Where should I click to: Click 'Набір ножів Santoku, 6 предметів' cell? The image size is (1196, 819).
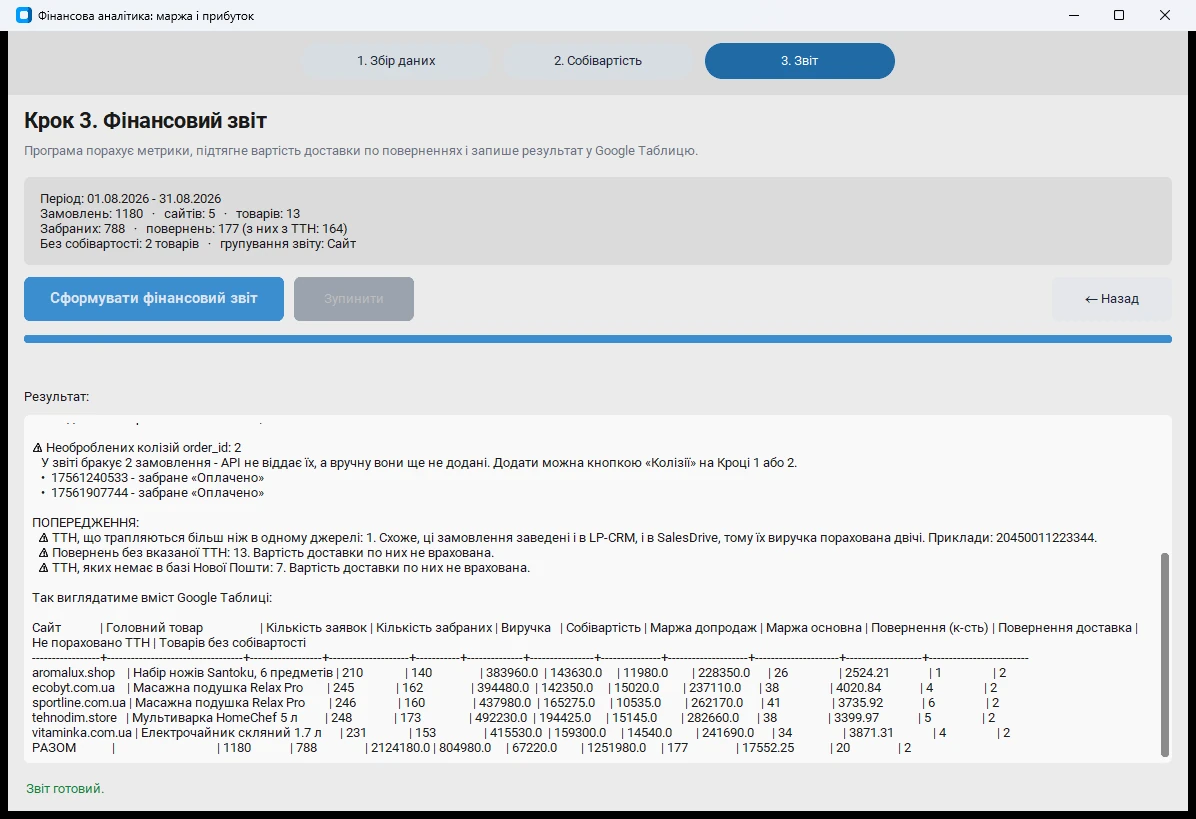point(233,673)
